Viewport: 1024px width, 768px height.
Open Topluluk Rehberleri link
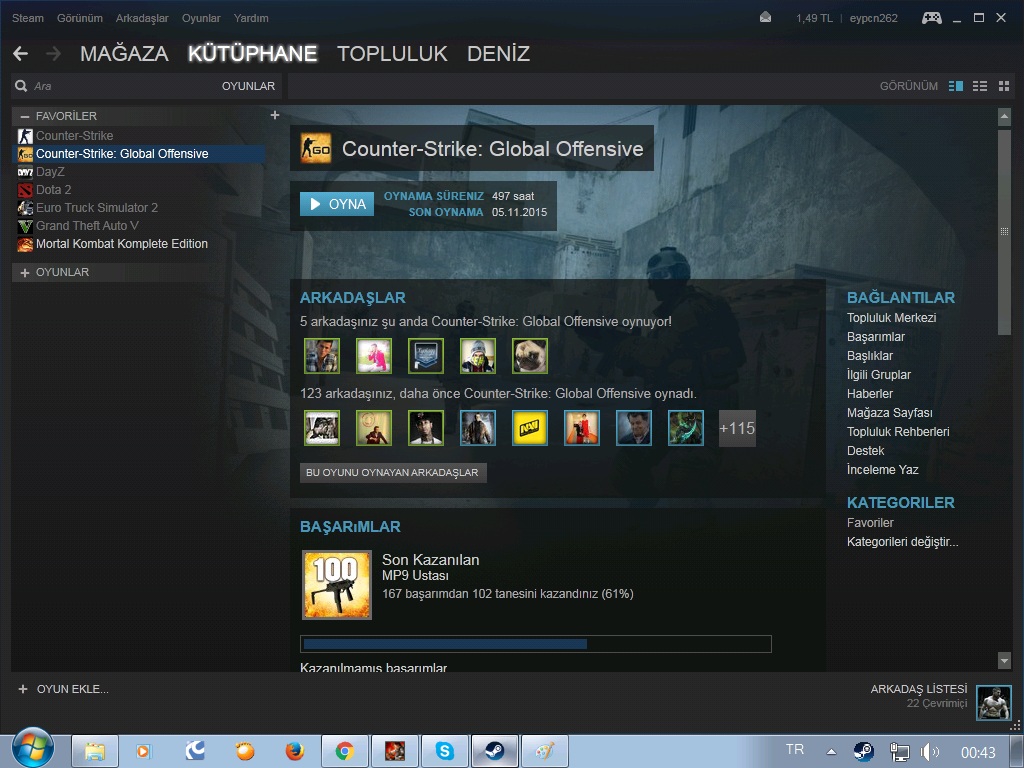(898, 431)
